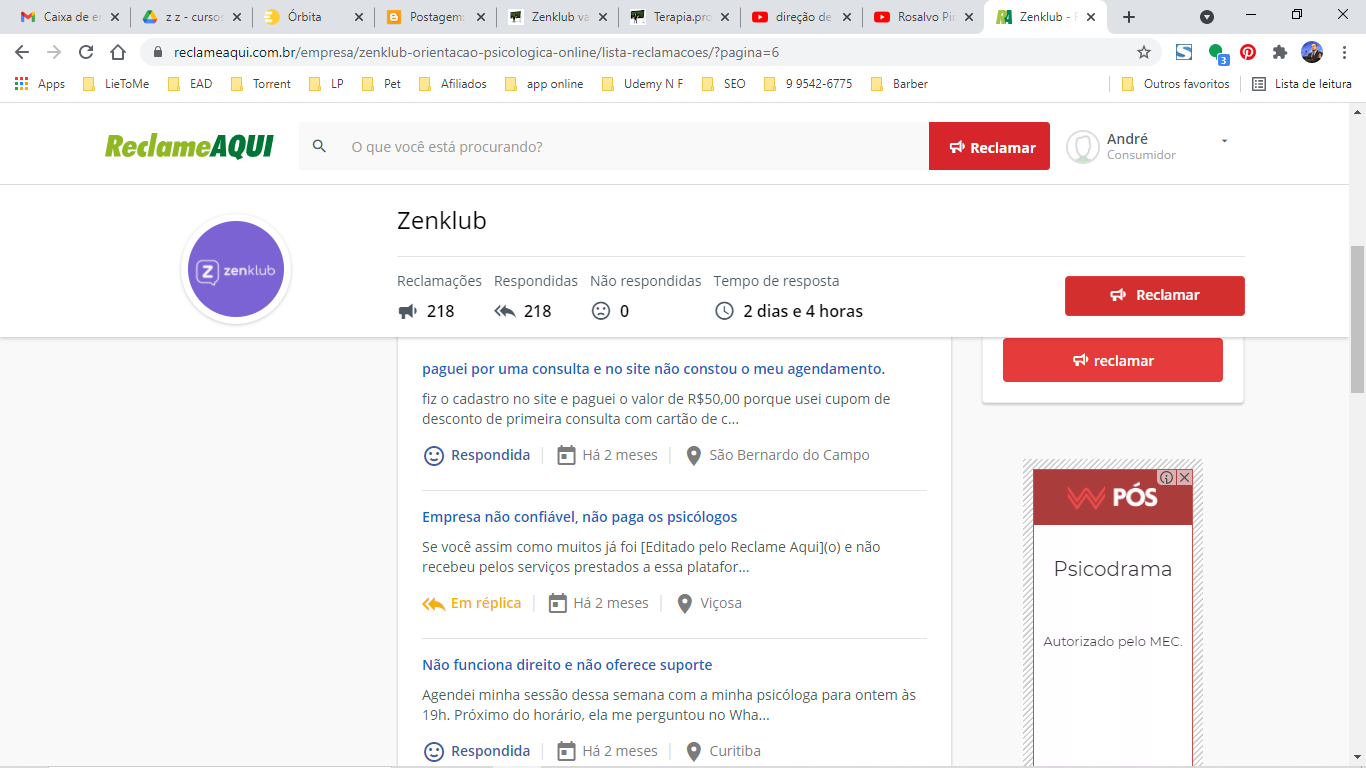Go back to previous page
Image resolution: width=1366 pixels, height=768 pixels.
point(22,52)
